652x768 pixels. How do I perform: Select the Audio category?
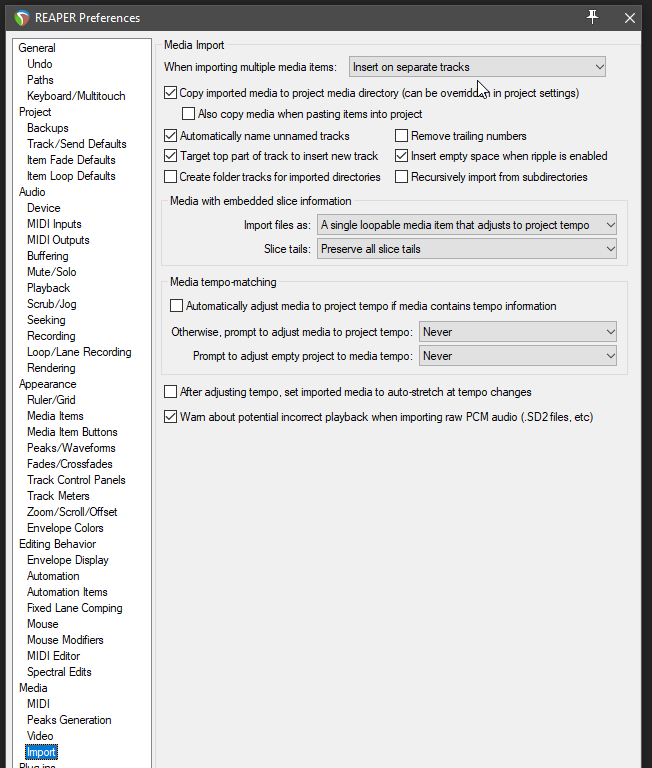pyautogui.click(x=32, y=192)
